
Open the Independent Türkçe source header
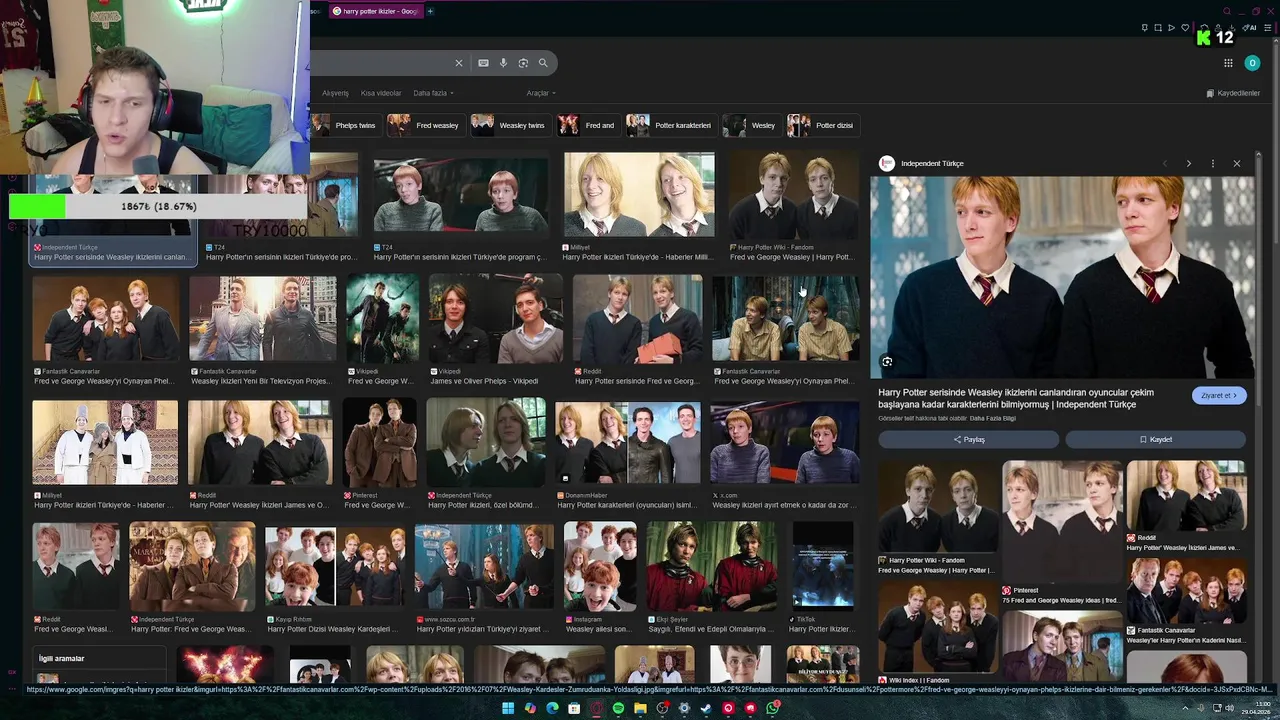922,163
